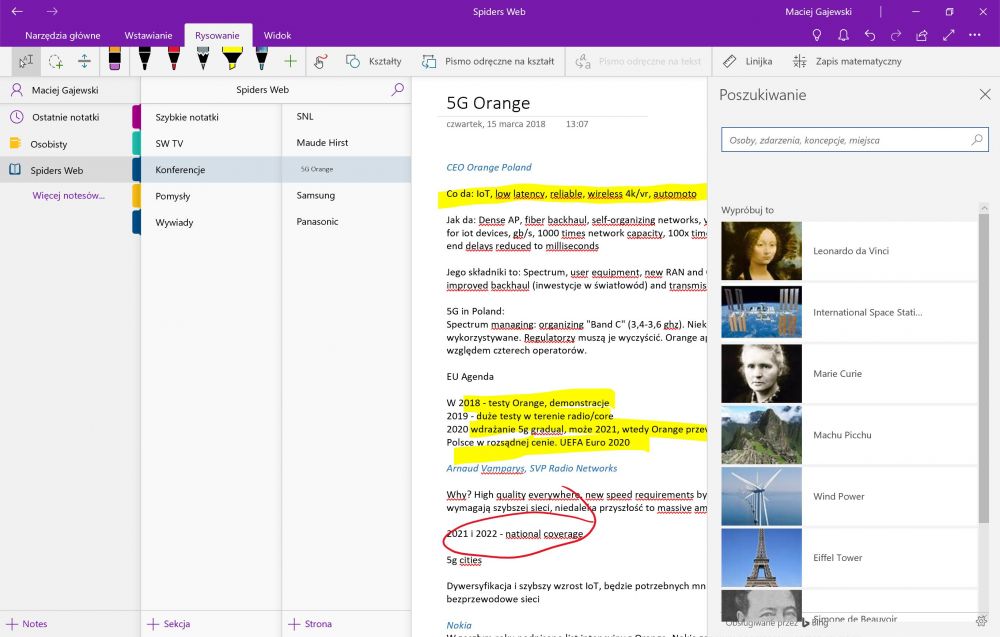Open the Narzędzia główne tab
This screenshot has width=1000, height=637.
62,36
